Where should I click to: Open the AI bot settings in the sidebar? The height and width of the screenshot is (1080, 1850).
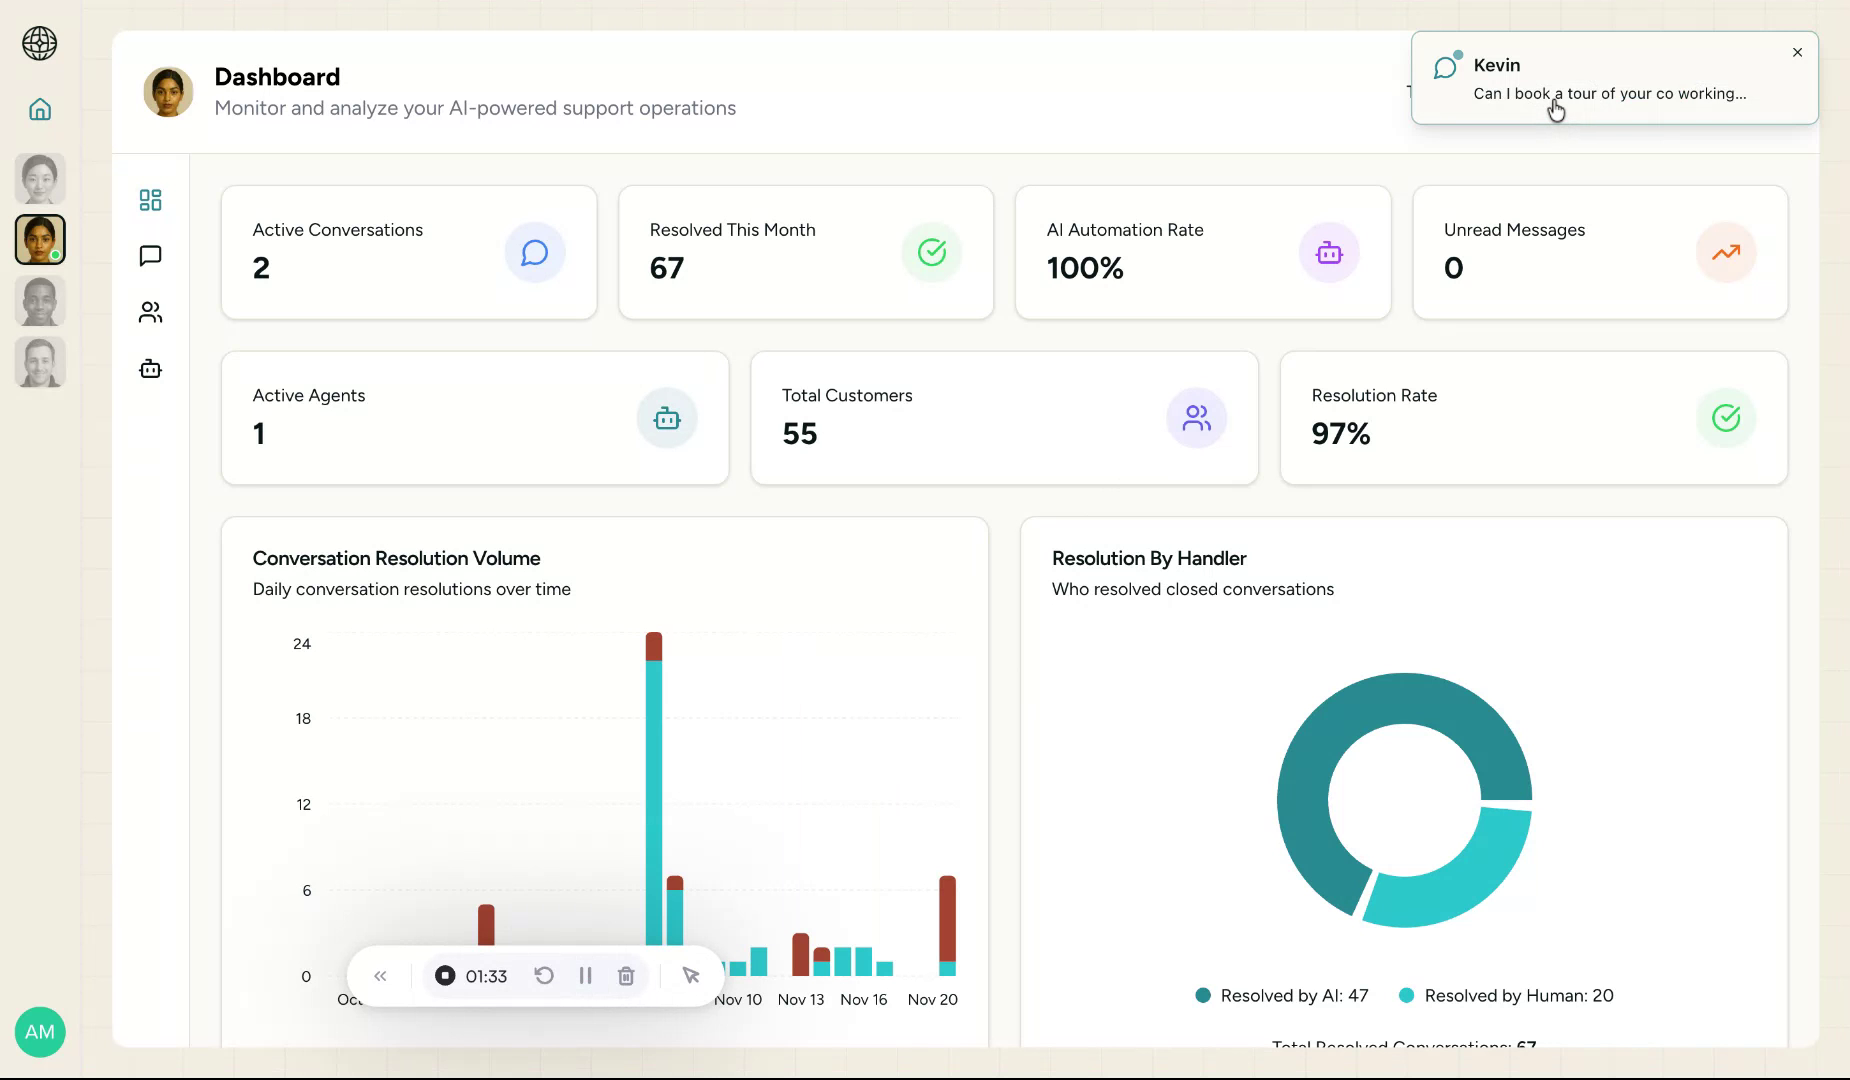click(x=150, y=369)
